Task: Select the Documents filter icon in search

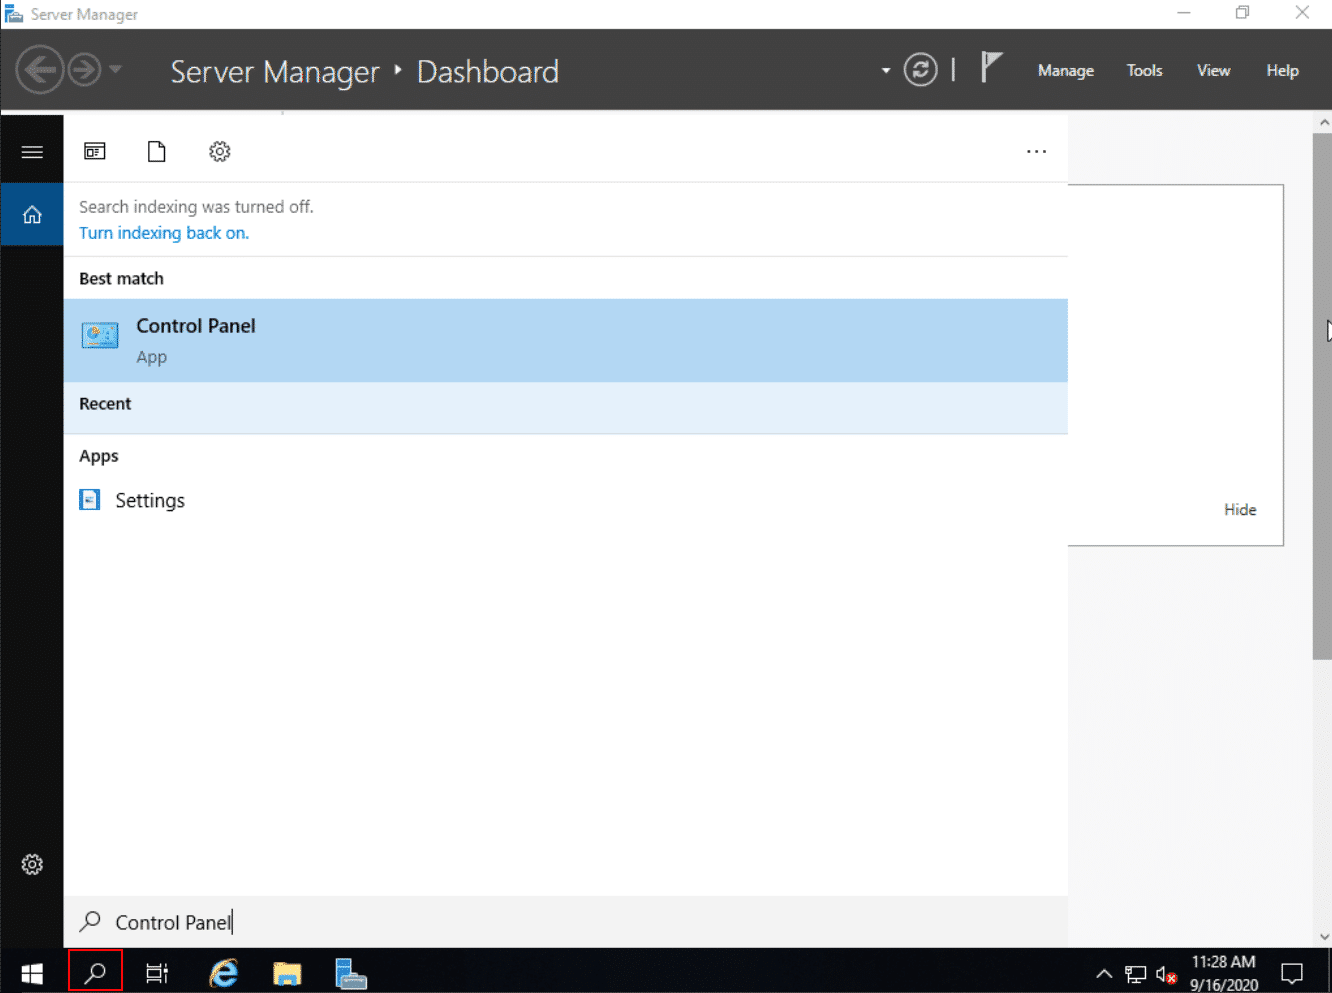Action: tap(157, 152)
